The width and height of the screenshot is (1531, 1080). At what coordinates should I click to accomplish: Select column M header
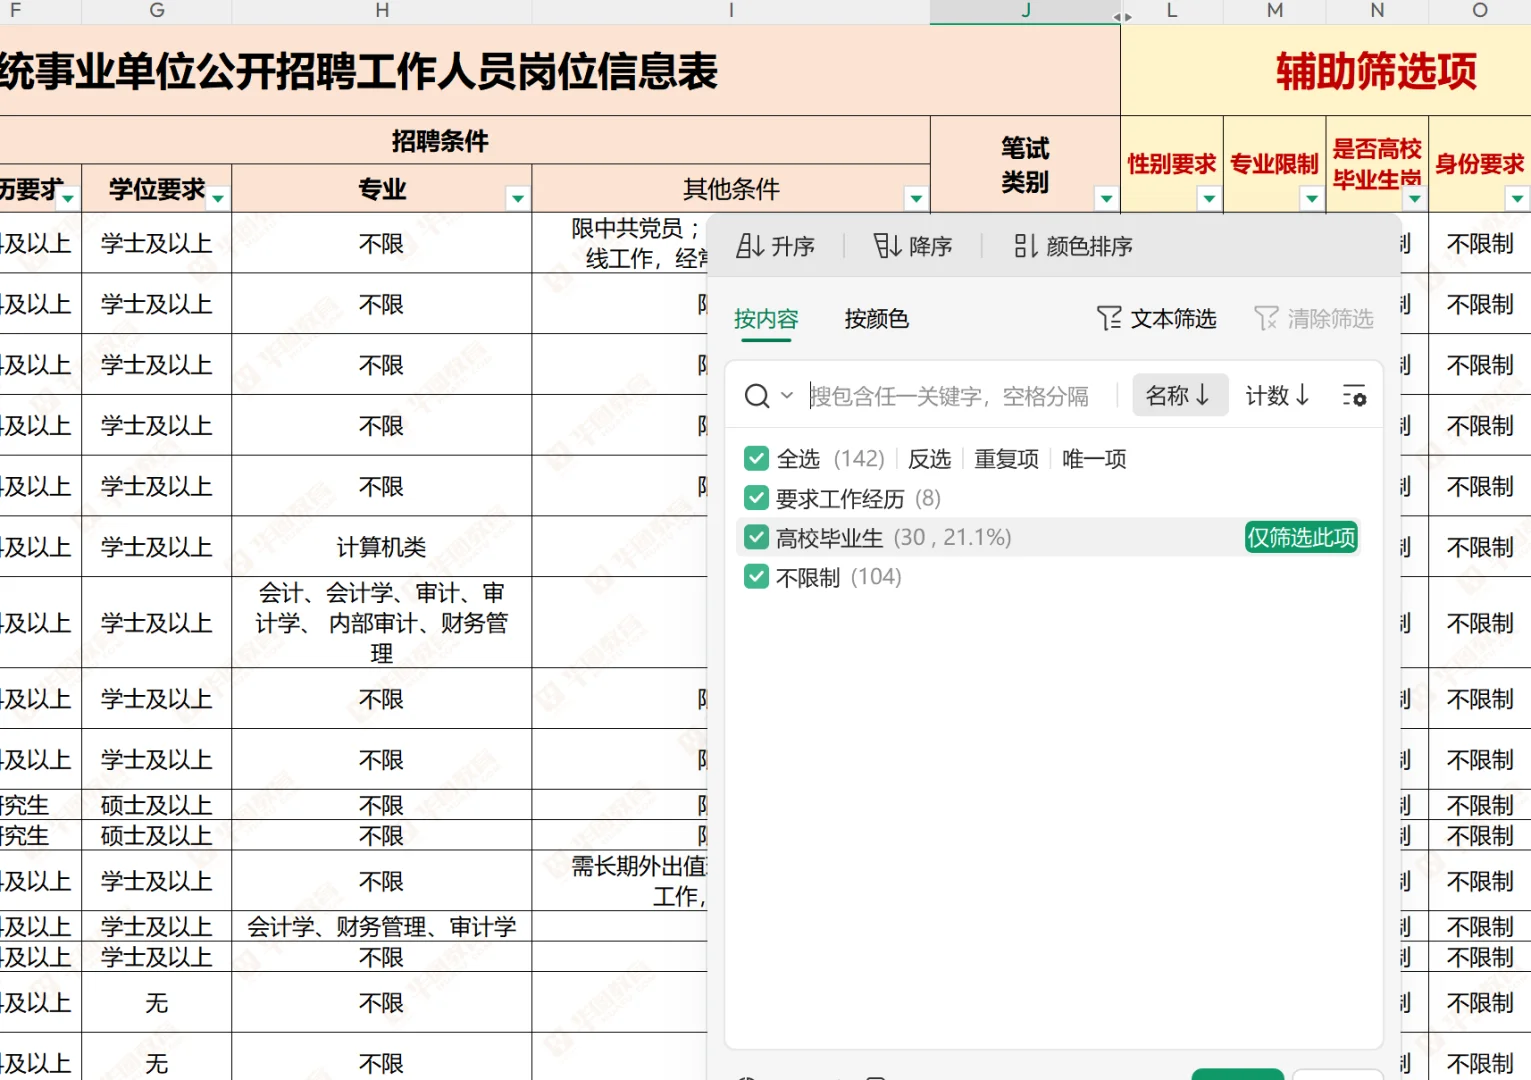click(1274, 11)
